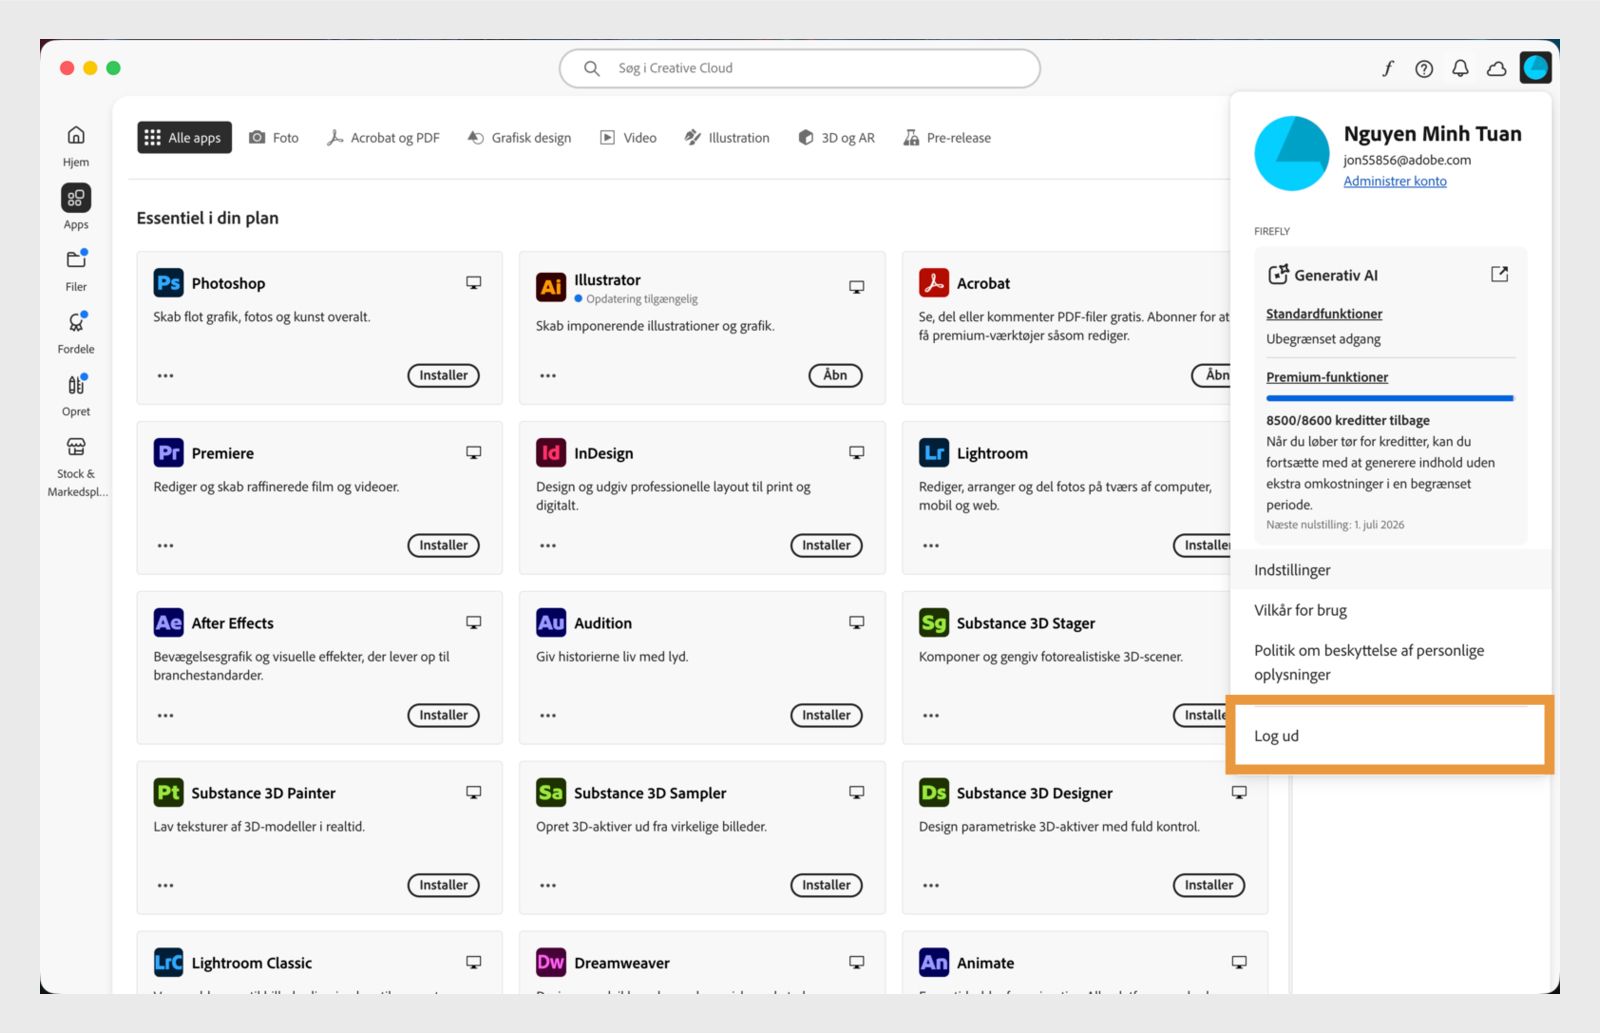1600x1034 pixels.
Task: Open the Hjem sidebar icon
Action: pyautogui.click(x=76, y=135)
